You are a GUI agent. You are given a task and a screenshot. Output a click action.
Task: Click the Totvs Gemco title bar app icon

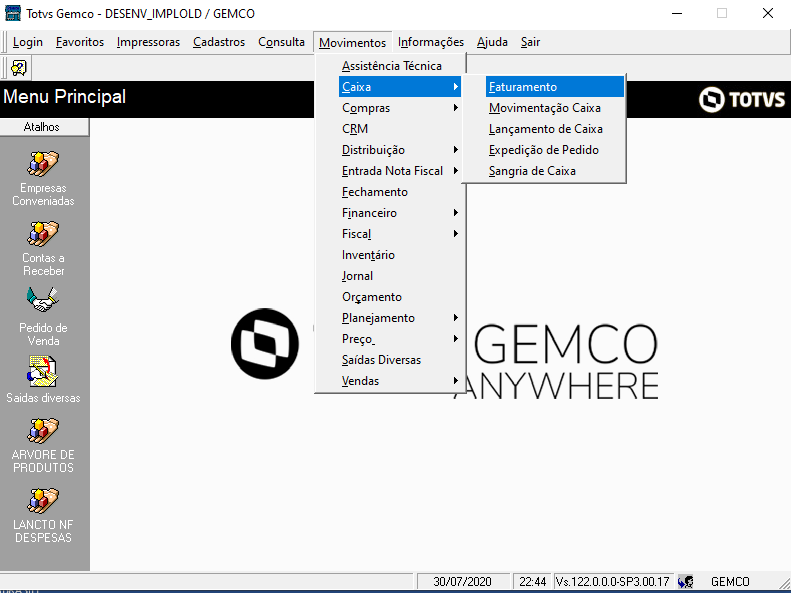pos(13,13)
